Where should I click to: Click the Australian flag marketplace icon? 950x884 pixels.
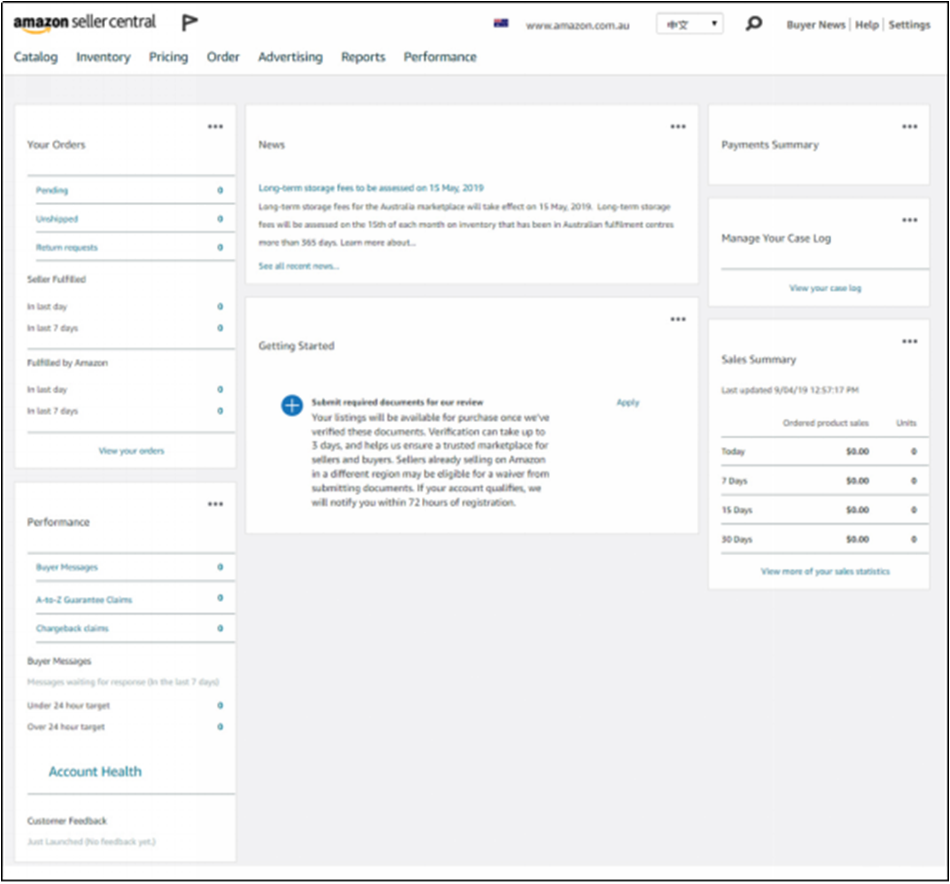pyautogui.click(x=501, y=24)
